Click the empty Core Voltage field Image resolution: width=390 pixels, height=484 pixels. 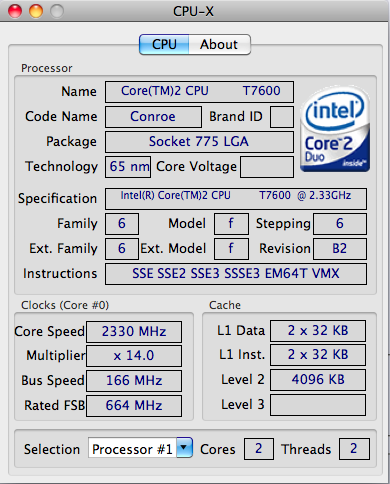[x=267, y=167]
